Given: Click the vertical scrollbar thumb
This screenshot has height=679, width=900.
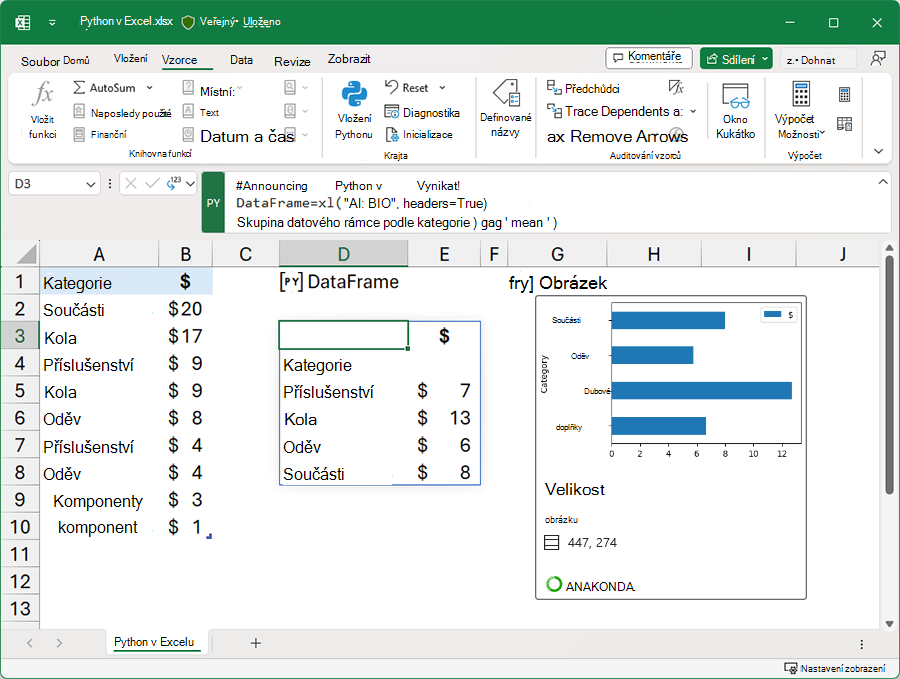Looking at the screenshot, I should 889,376.
